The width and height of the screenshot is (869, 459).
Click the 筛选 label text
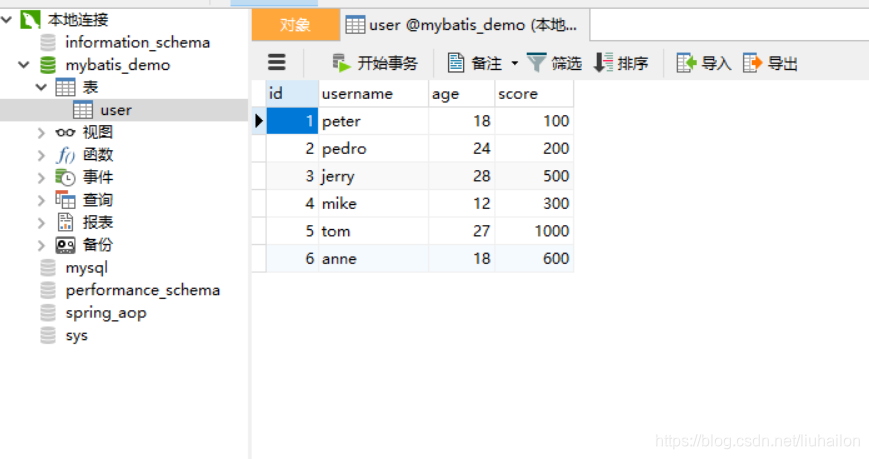point(566,63)
